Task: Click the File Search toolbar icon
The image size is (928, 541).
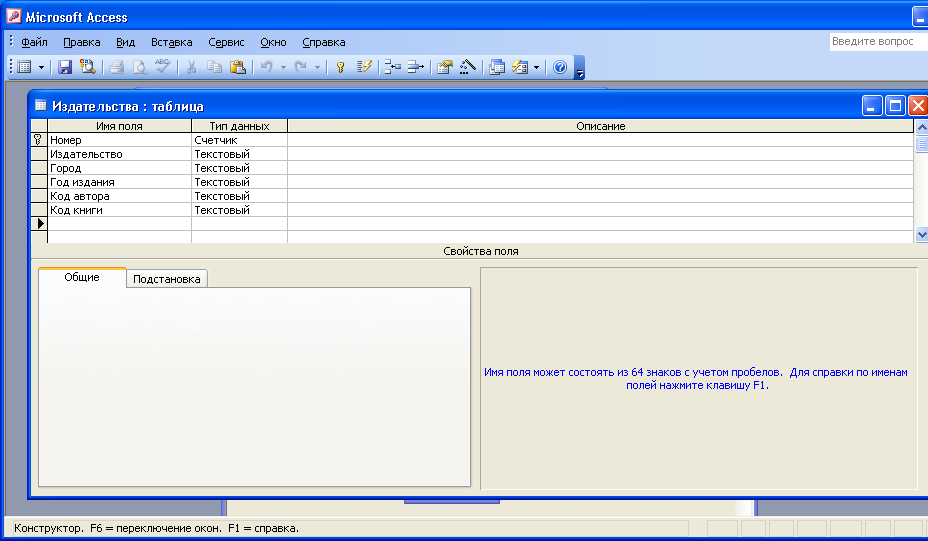Action: tap(88, 67)
